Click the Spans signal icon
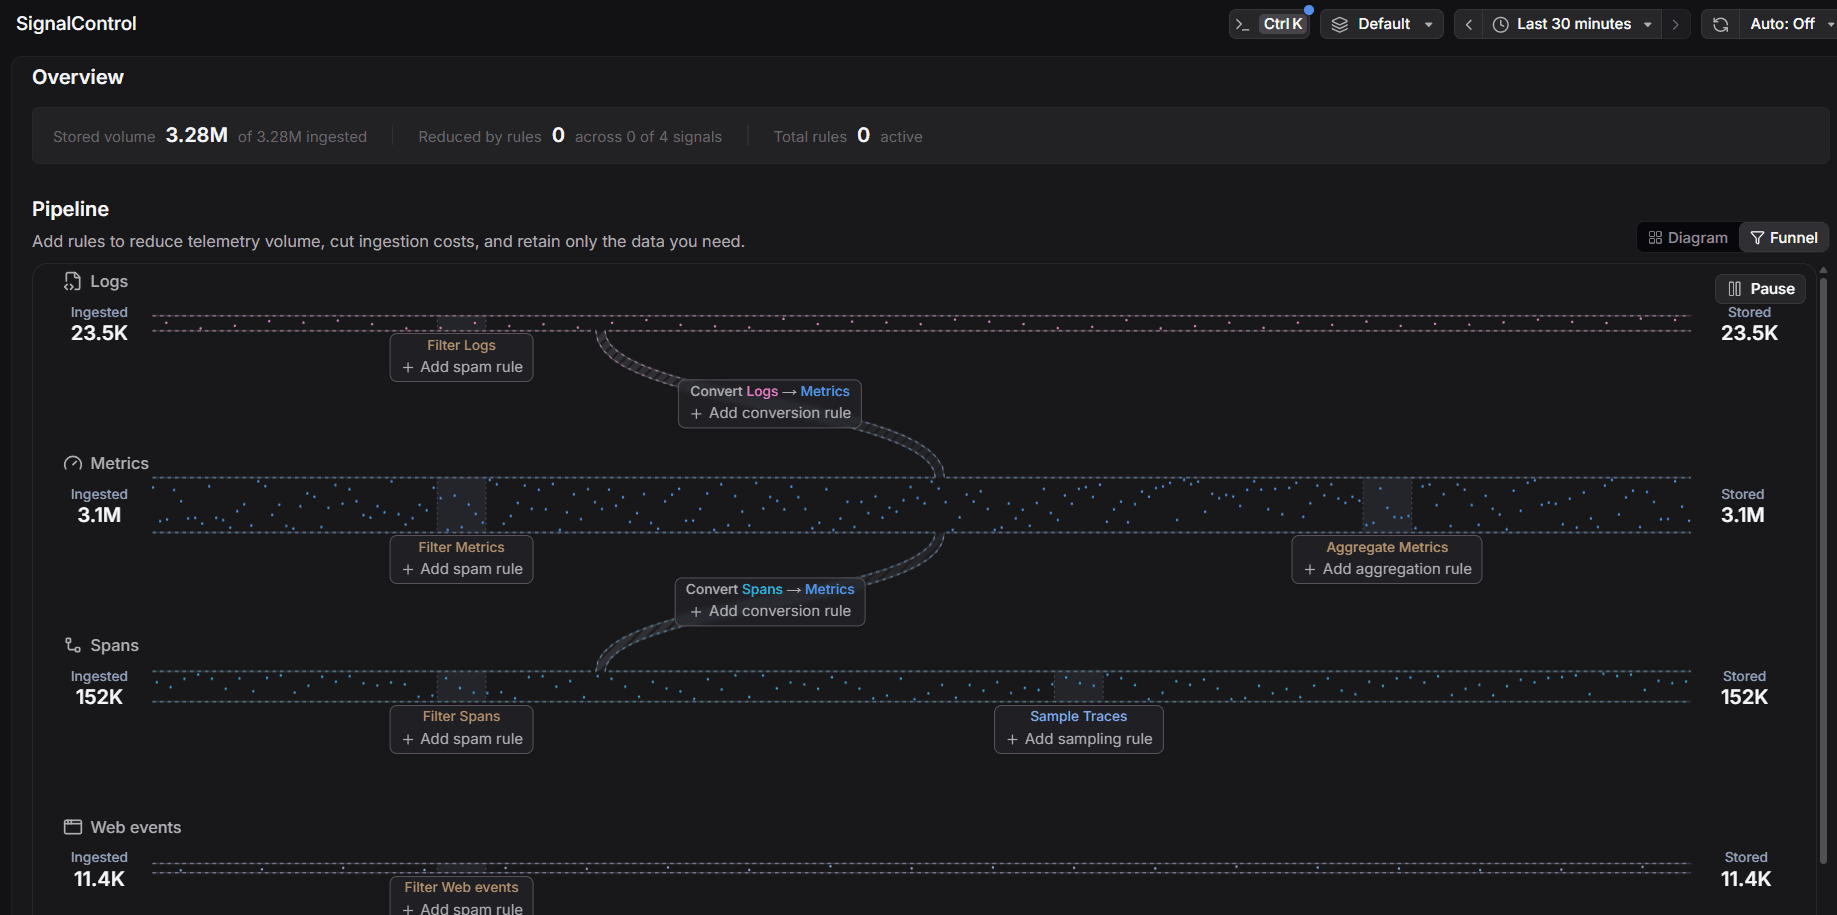 coord(73,645)
